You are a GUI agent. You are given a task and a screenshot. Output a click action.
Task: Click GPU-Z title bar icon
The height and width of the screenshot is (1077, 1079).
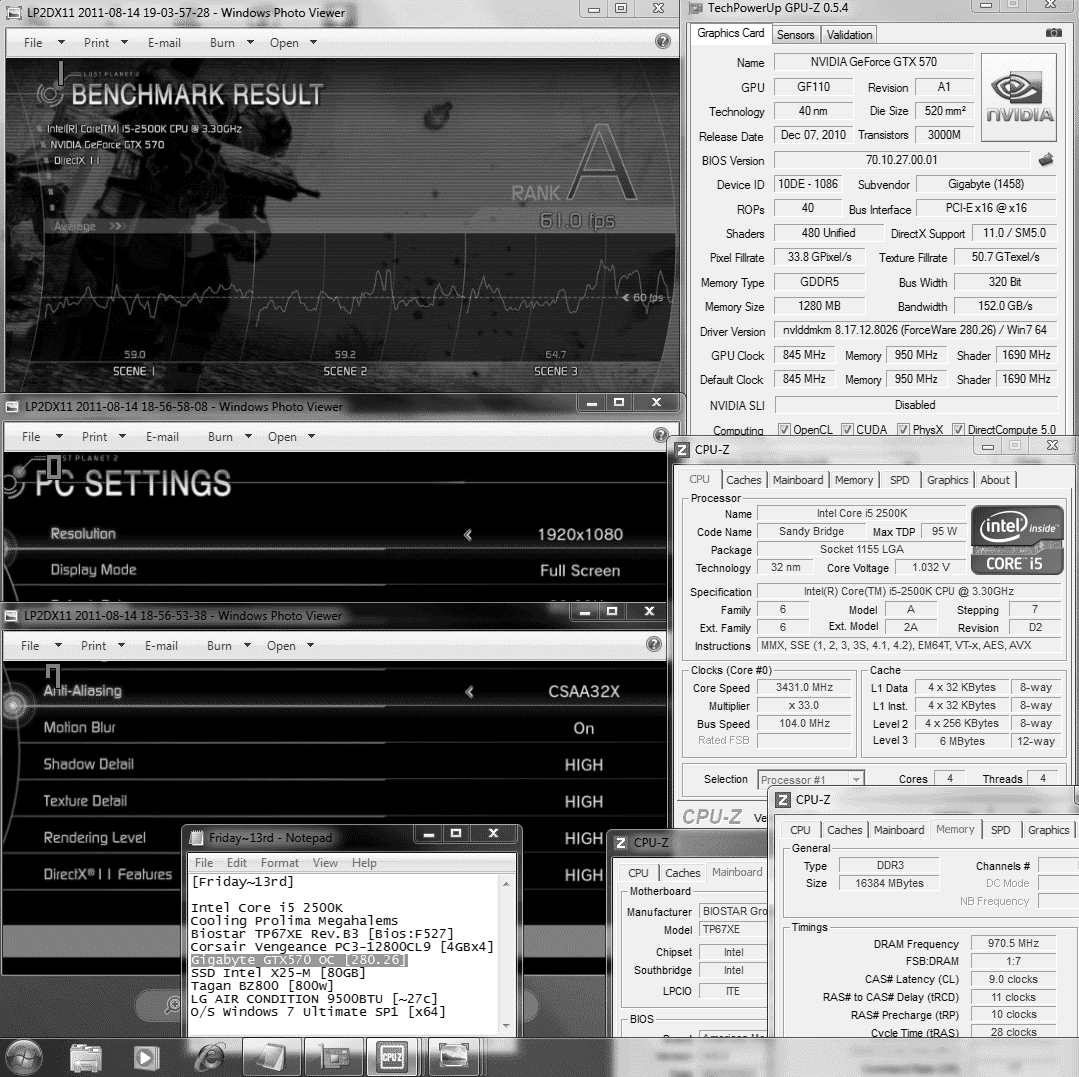pos(696,8)
